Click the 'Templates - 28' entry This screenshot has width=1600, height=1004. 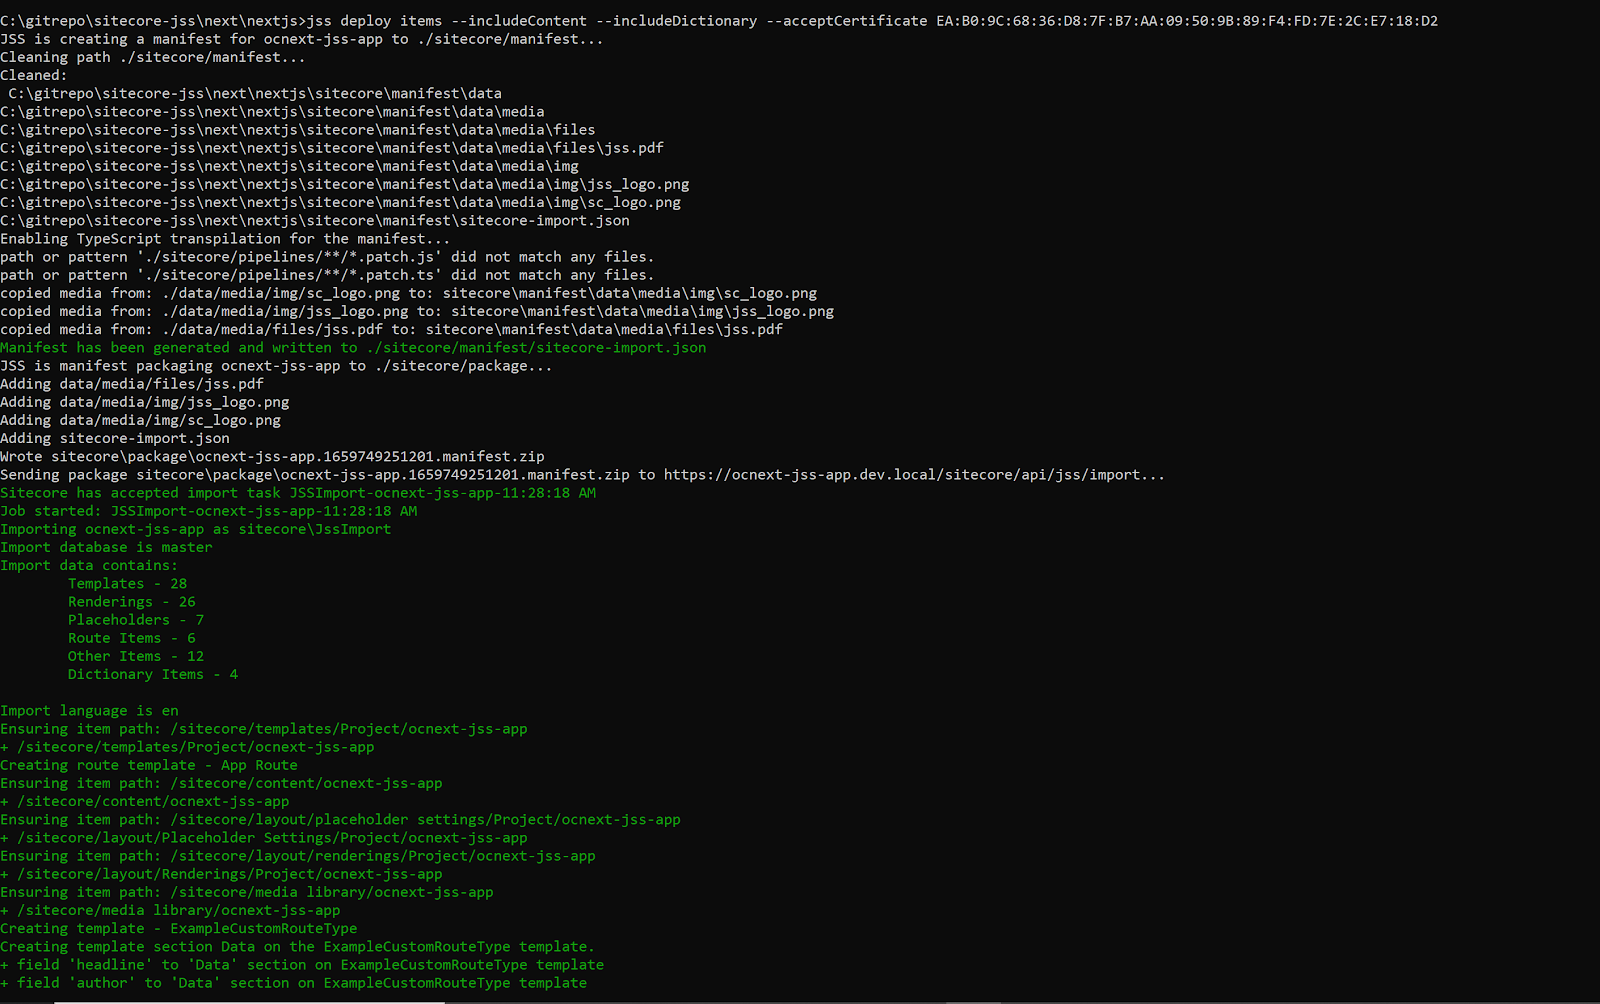(x=127, y=584)
